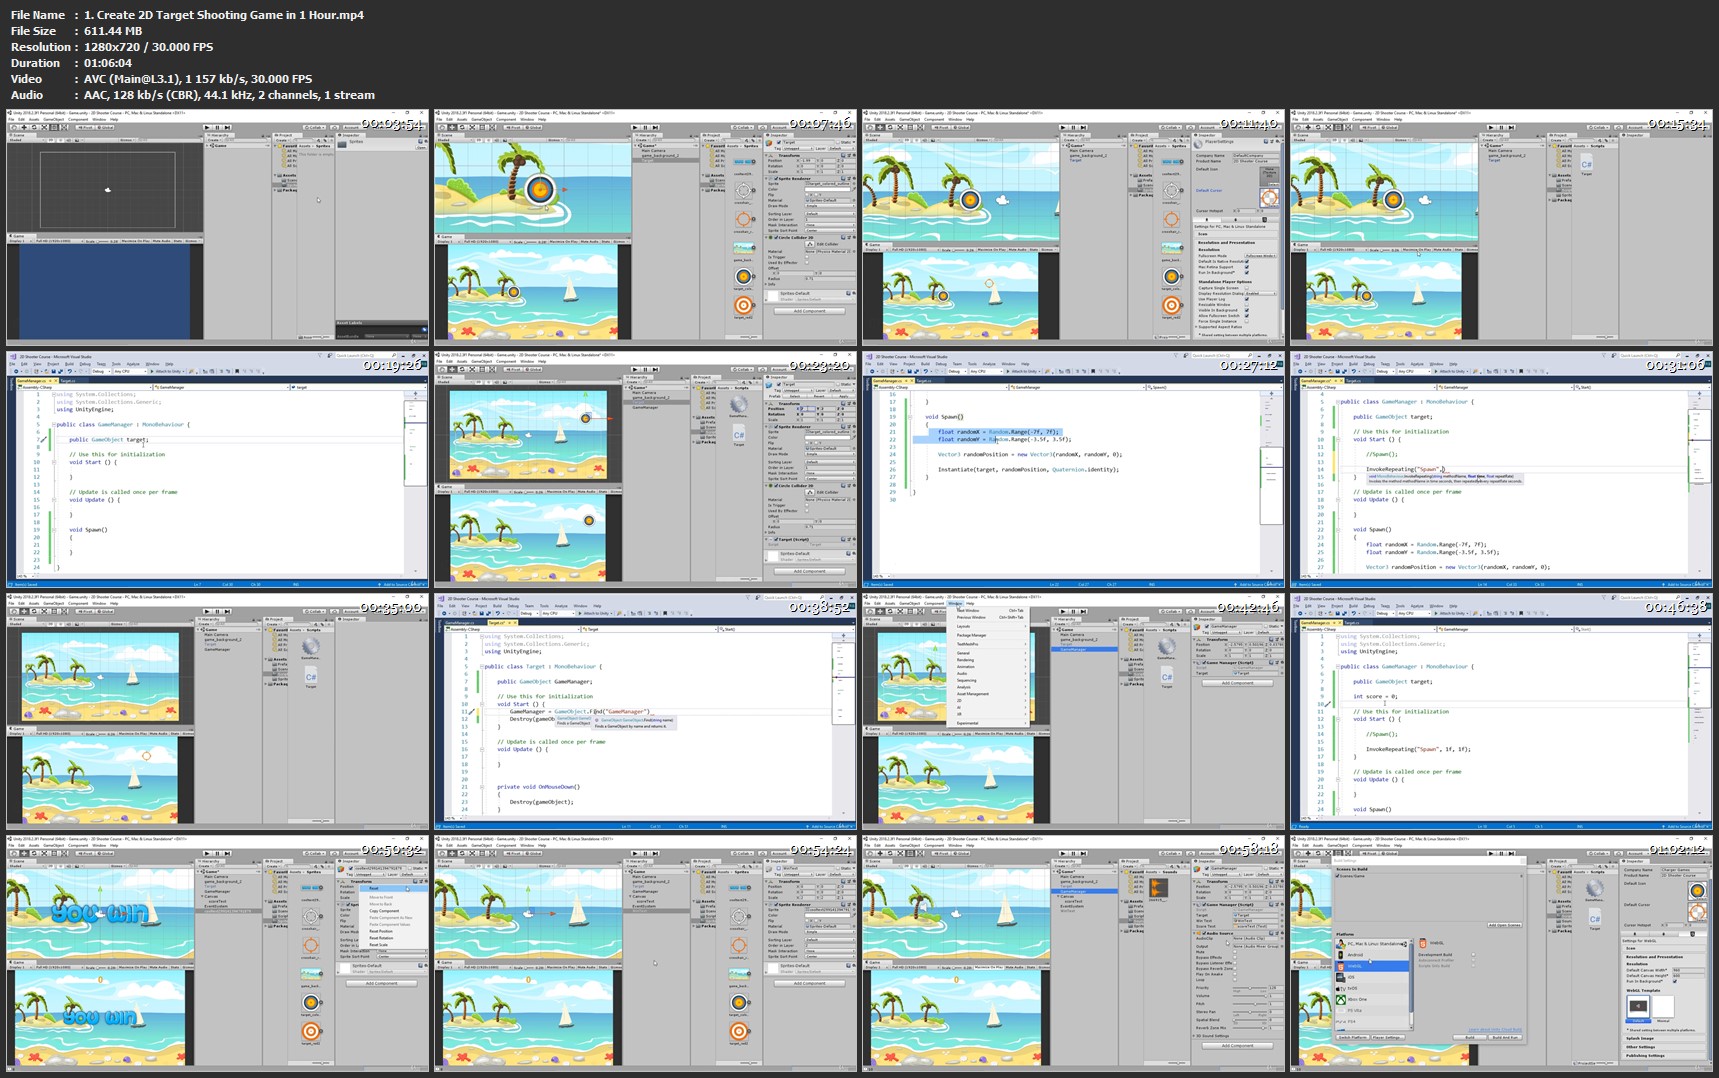Click the resolution value '1280x720 / 30.000 FPS'
The image size is (1719, 1078).
148,47
